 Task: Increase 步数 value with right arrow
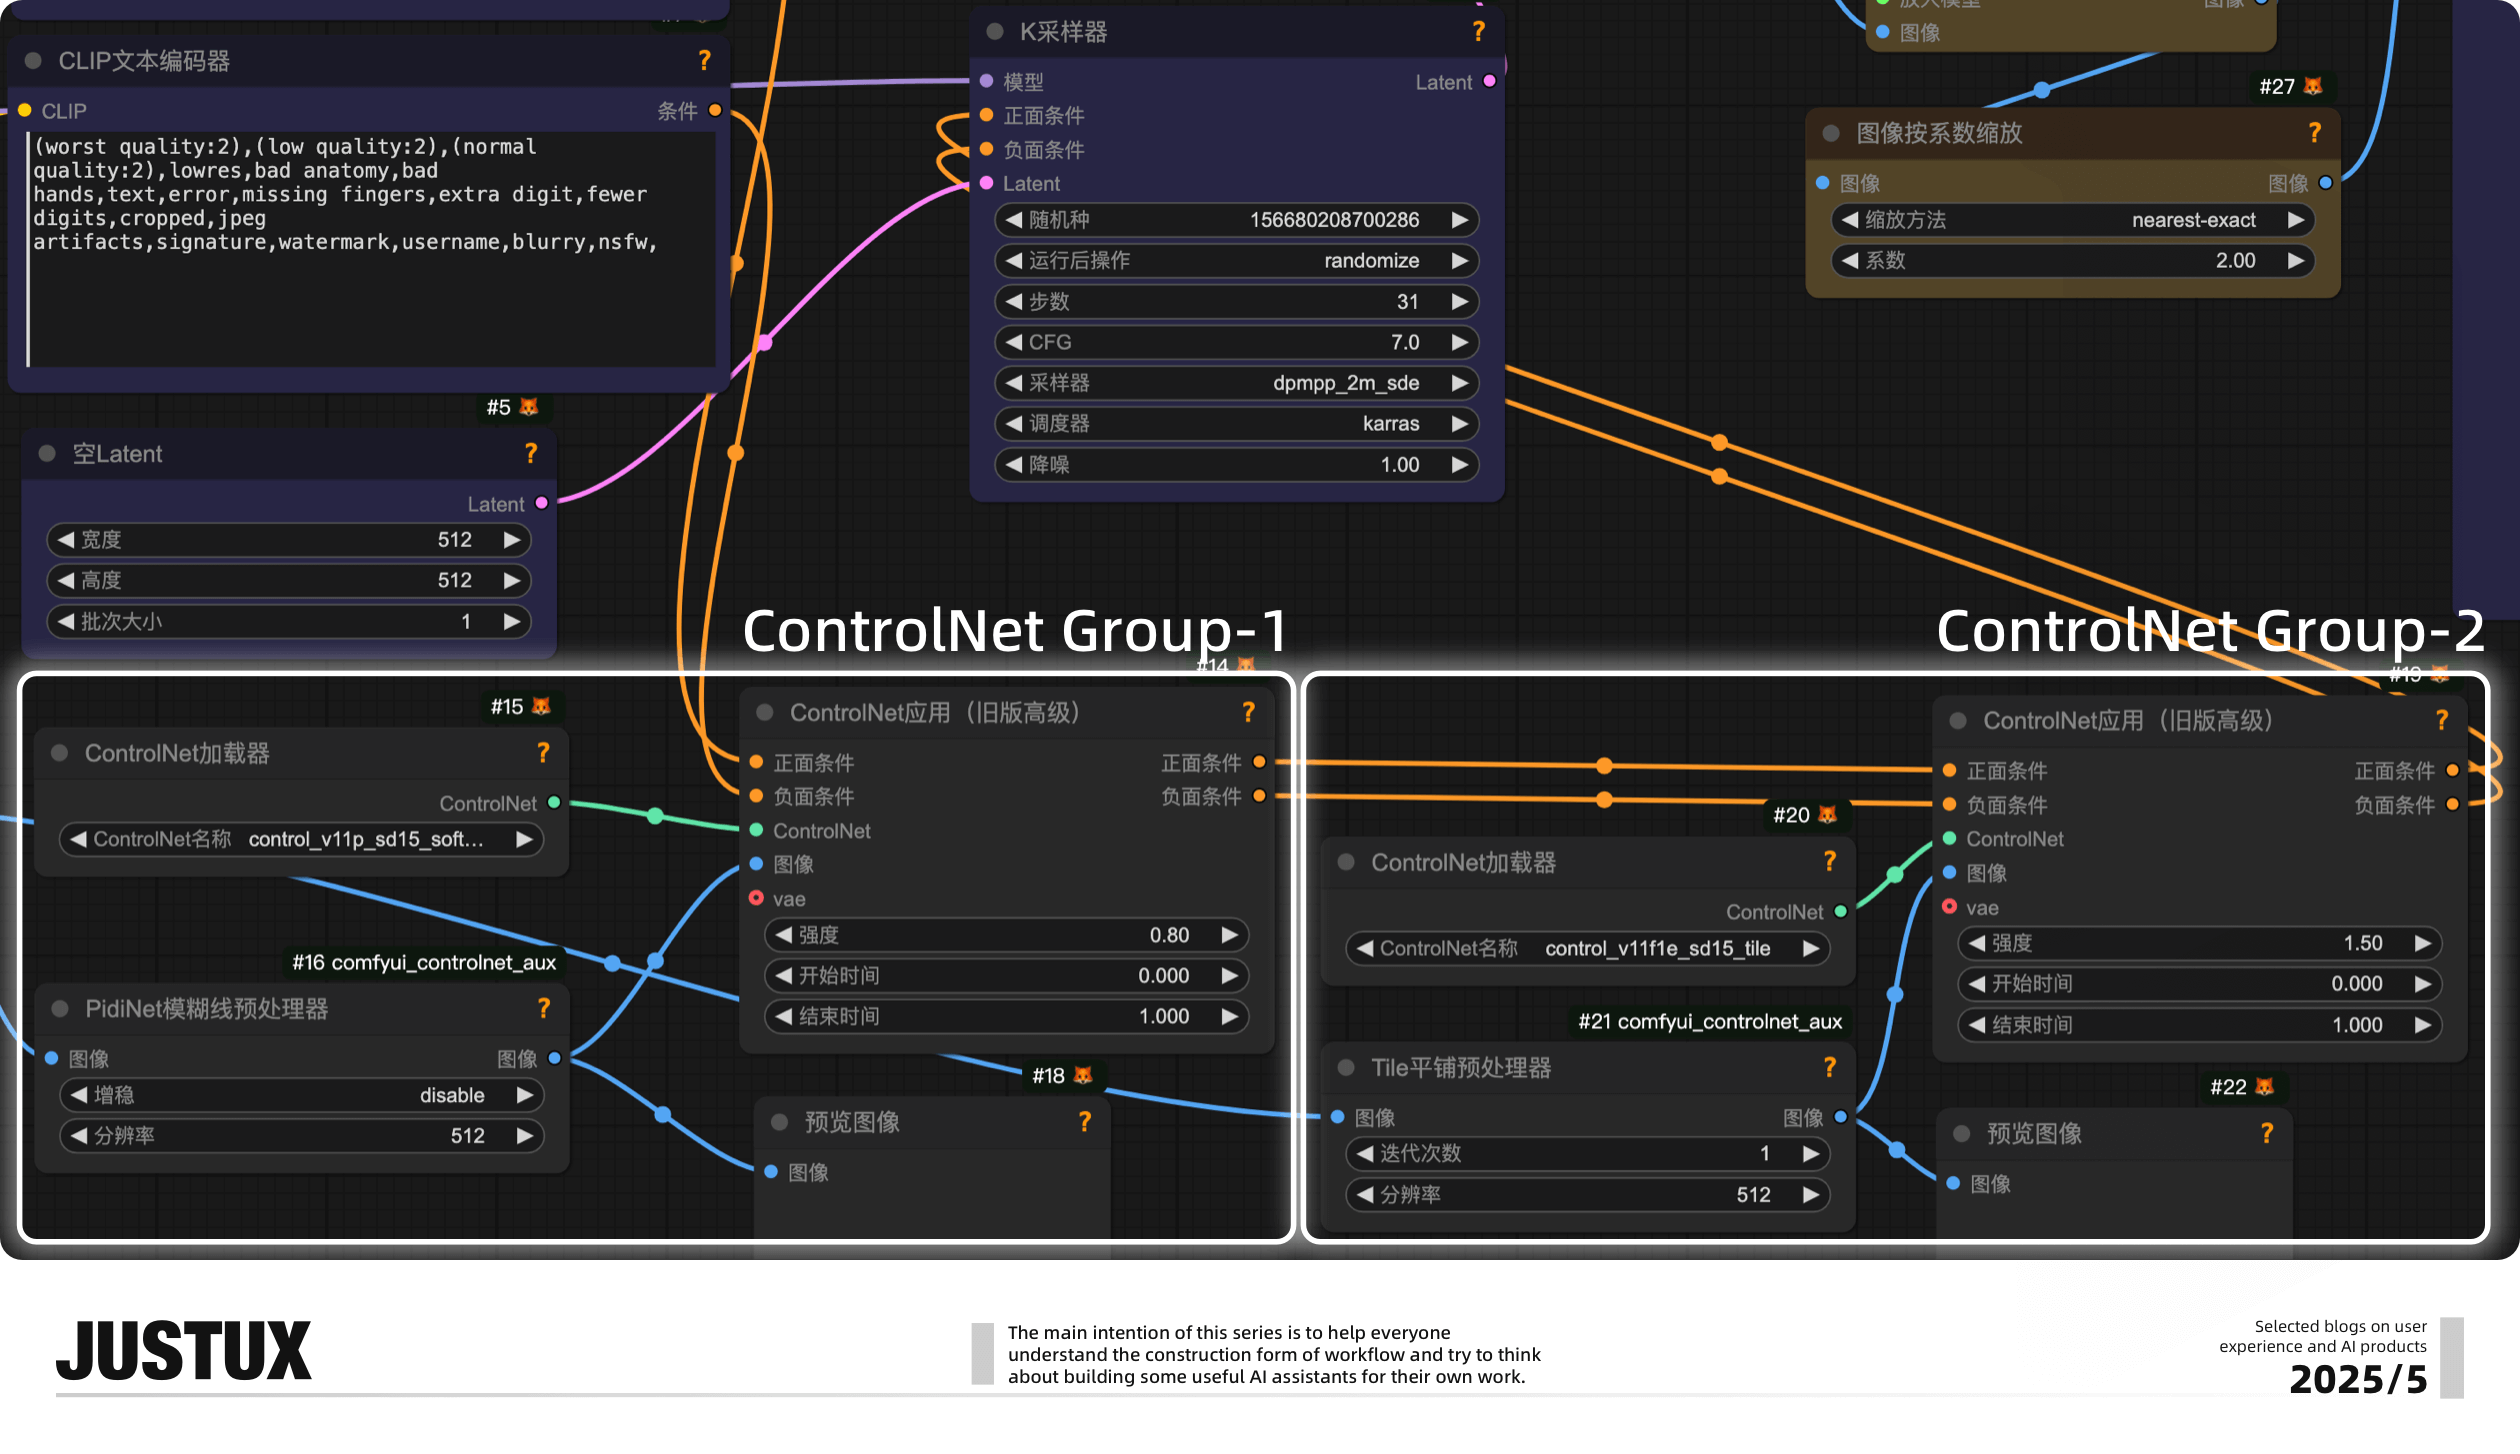point(1459,302)
